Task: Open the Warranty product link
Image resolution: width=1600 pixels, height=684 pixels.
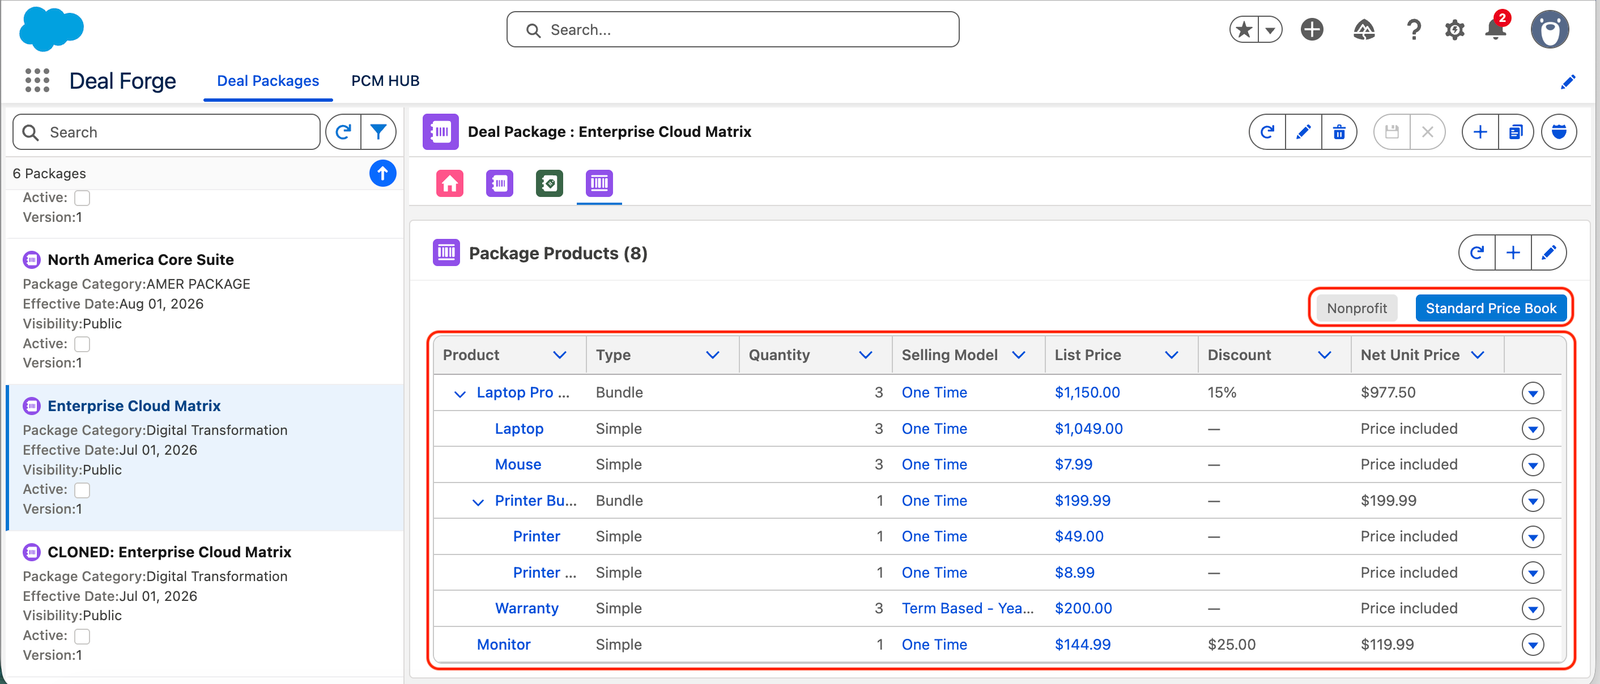Action: click(527, 609)
